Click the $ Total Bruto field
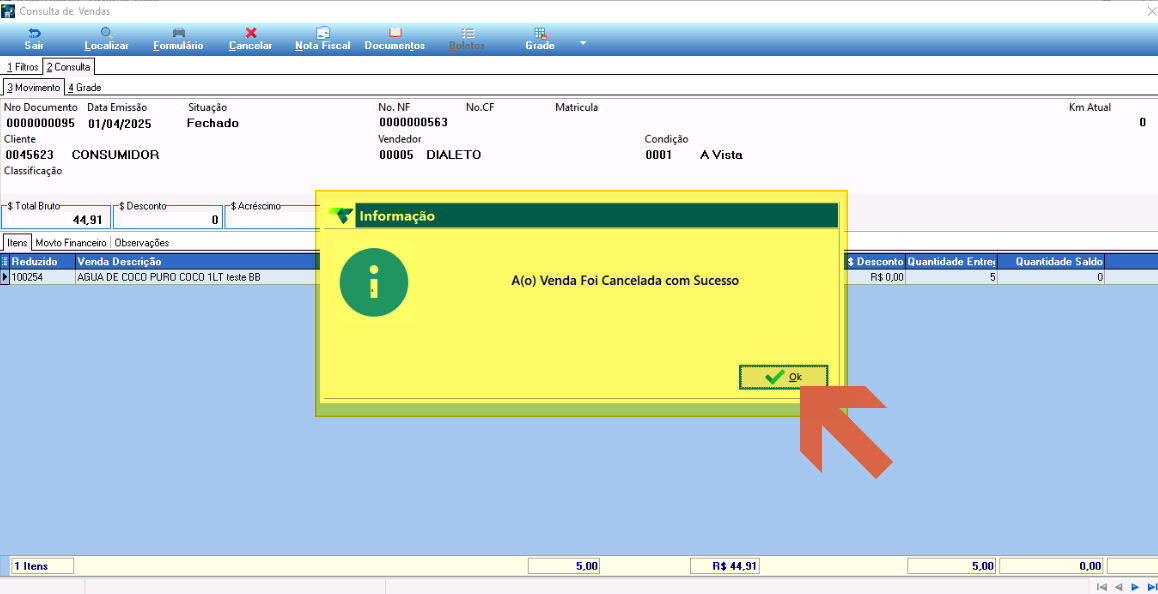The image size is (1158, 594). tap(56, 219)
